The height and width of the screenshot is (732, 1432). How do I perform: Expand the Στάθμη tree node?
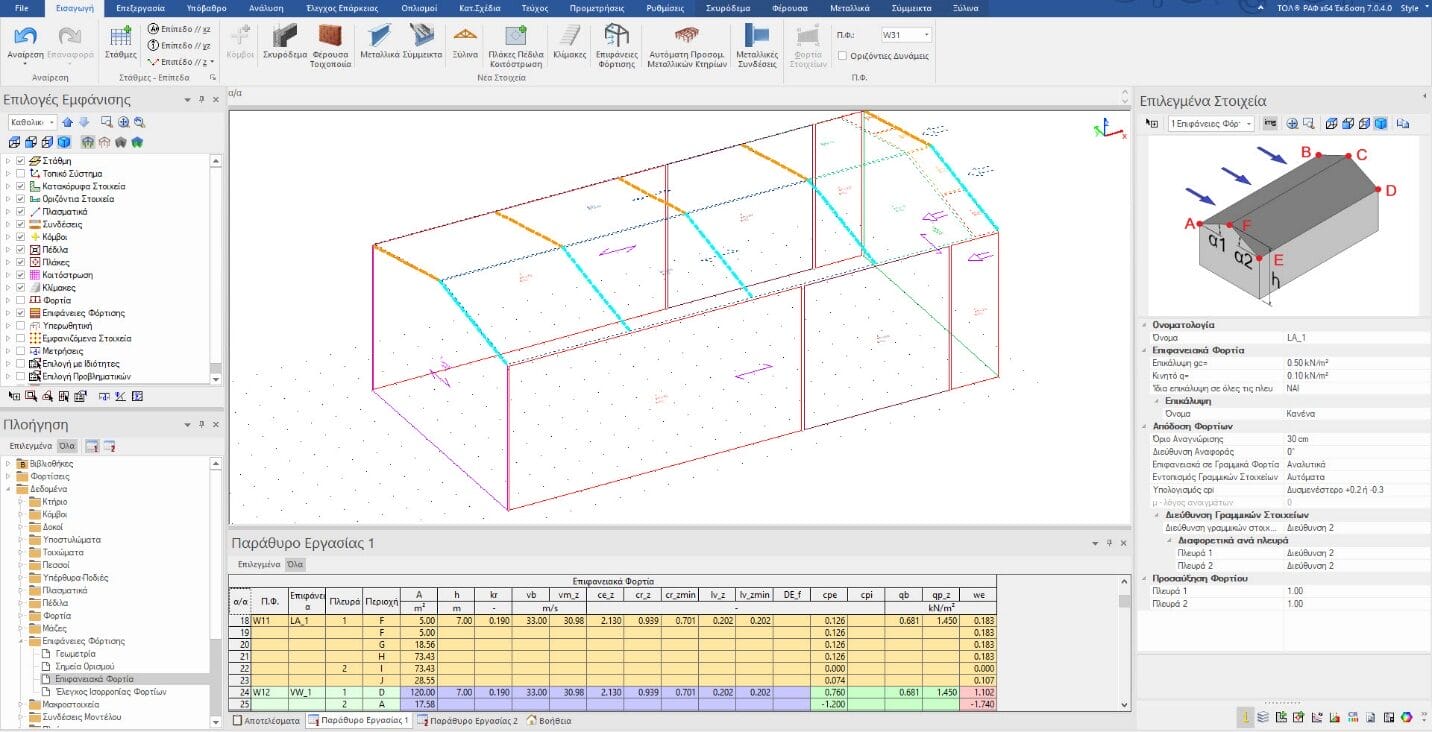coord(9,161)
